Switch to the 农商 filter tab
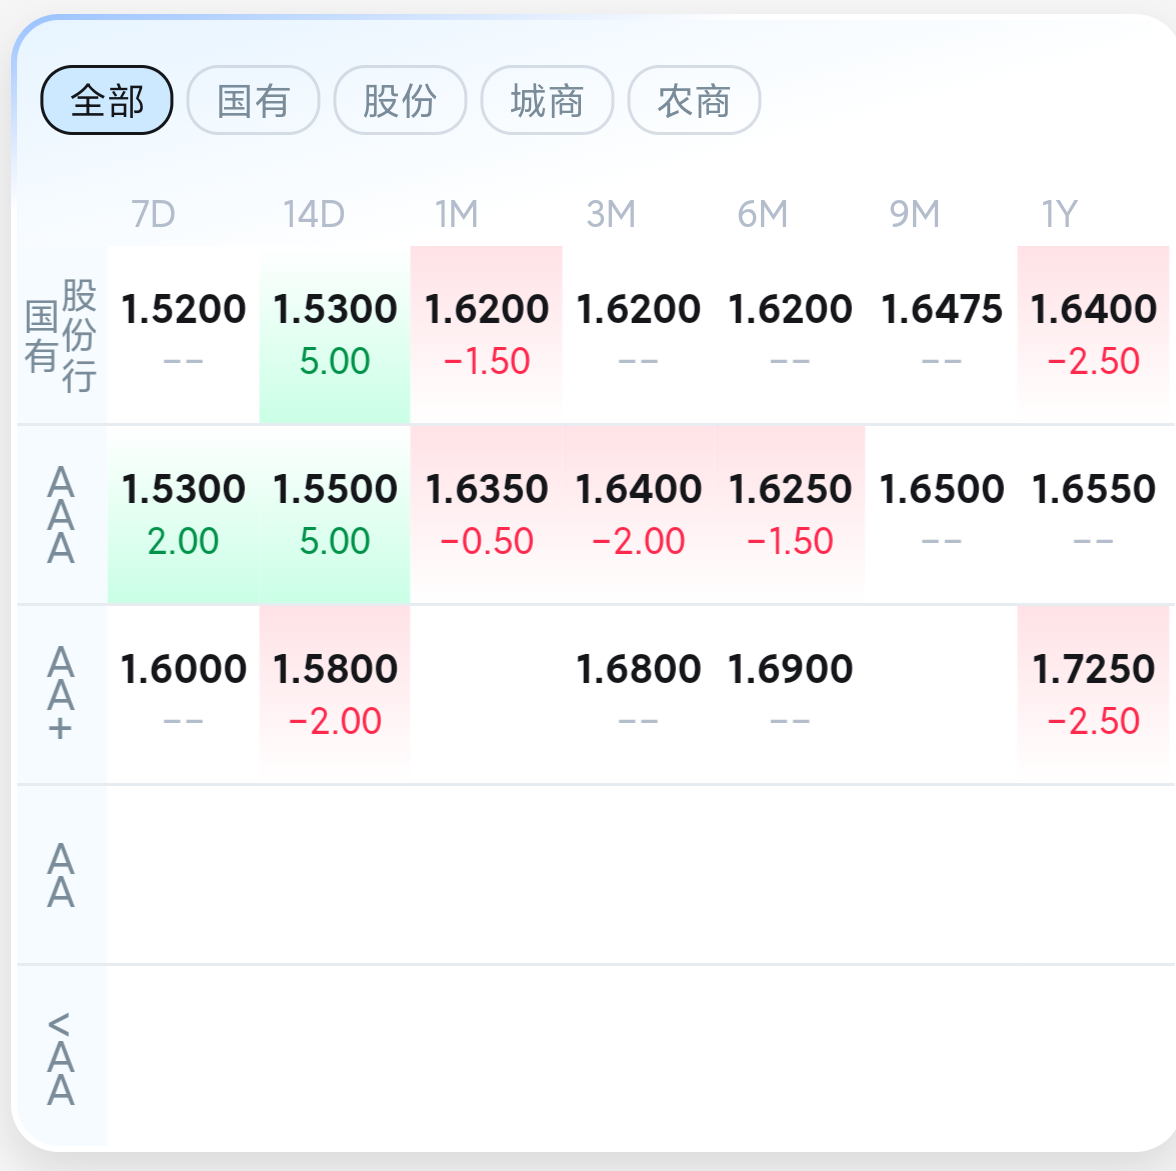Image resolution: width=1176 pixels, height=1171 pixels. coord(694,101)
